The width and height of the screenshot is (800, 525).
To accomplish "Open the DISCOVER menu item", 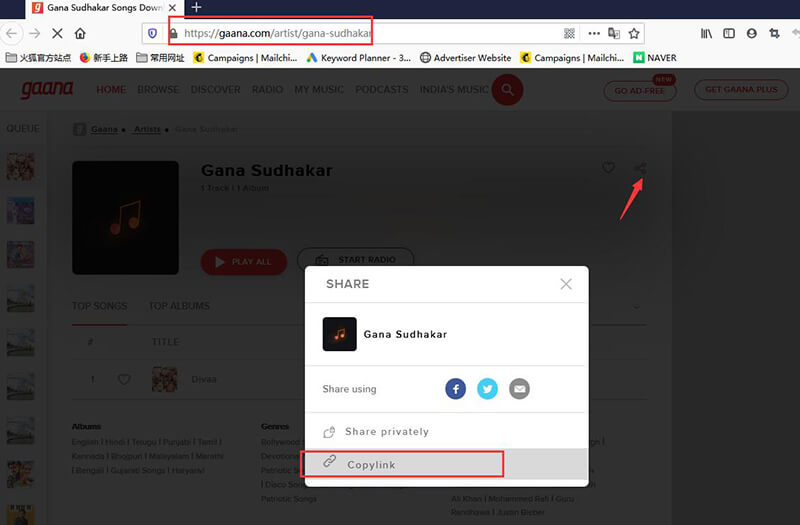I will [x=215, y=89].
